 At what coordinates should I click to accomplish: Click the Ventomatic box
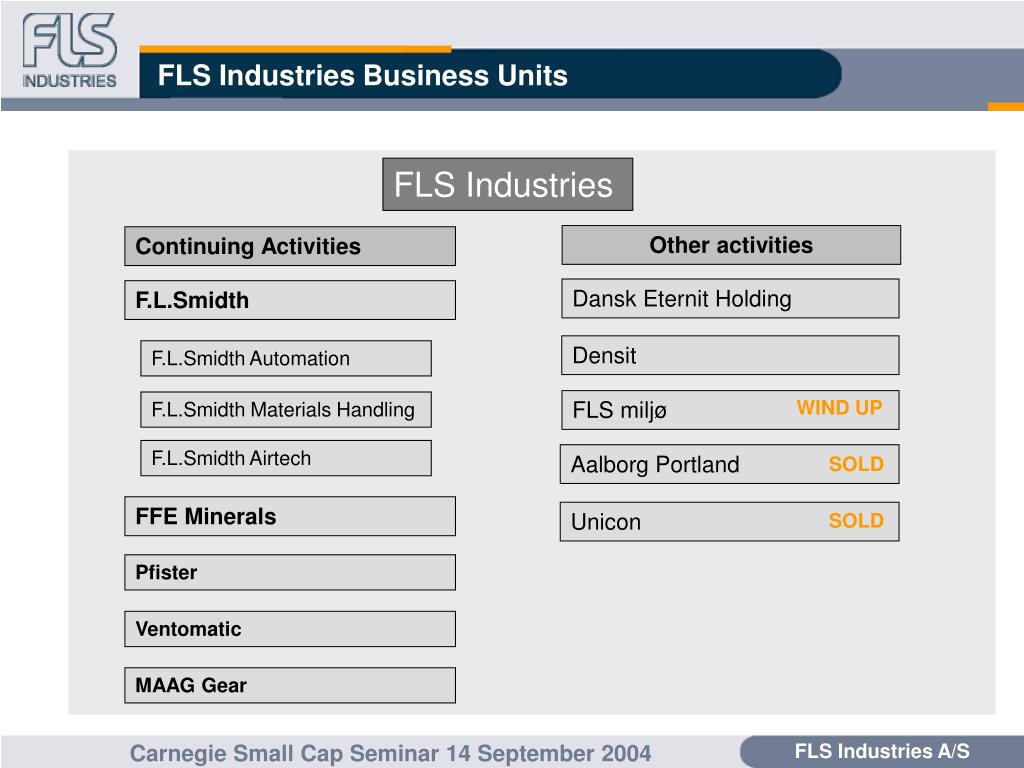pyautogui.click(x=290, y=629)
